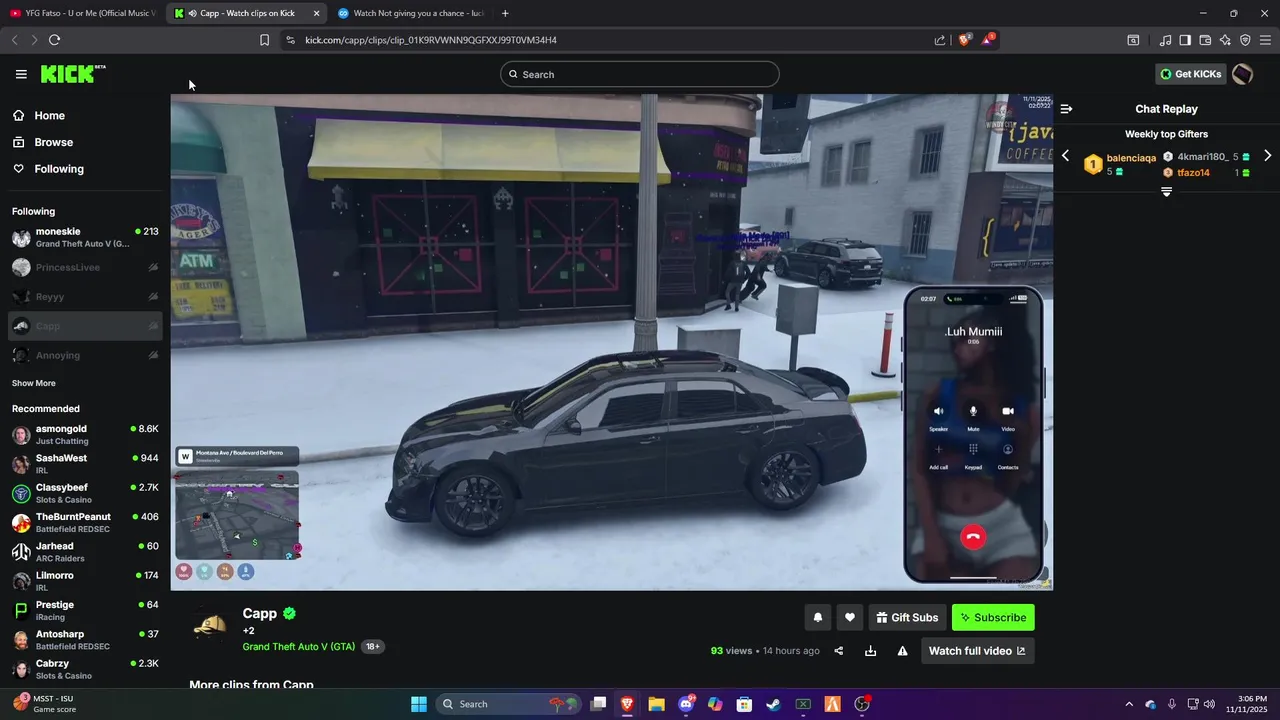Open Grand Theft Auto V category link
Image resolution: width=1280 pixels, height=720 pixels.
(x=298, y=647)
